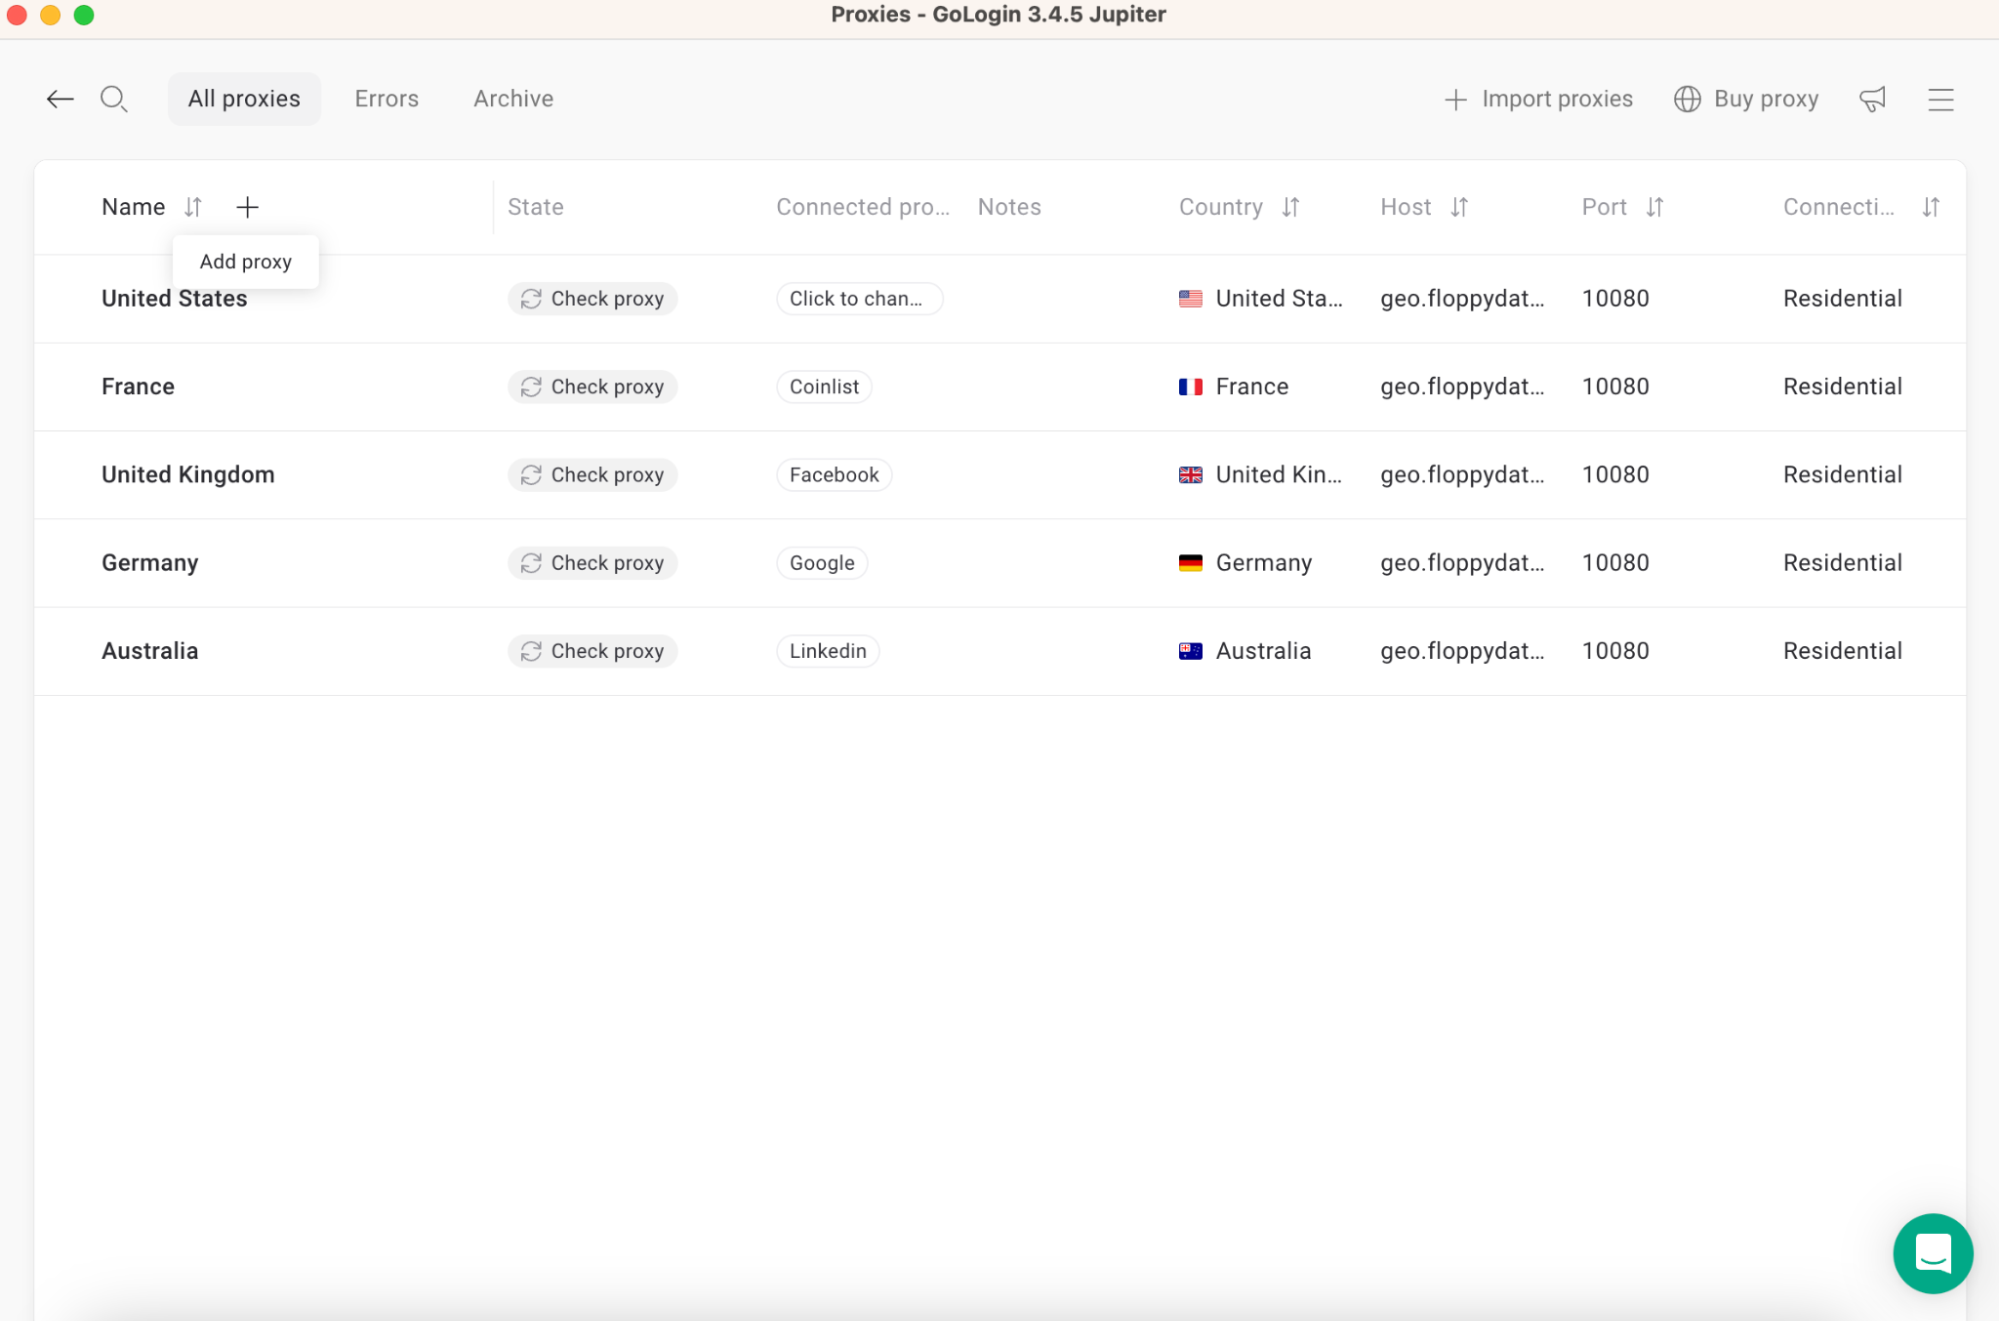Sort proxies by Country
Viewport: 1999px width, 1321px height.
(x=1291, y=207)
